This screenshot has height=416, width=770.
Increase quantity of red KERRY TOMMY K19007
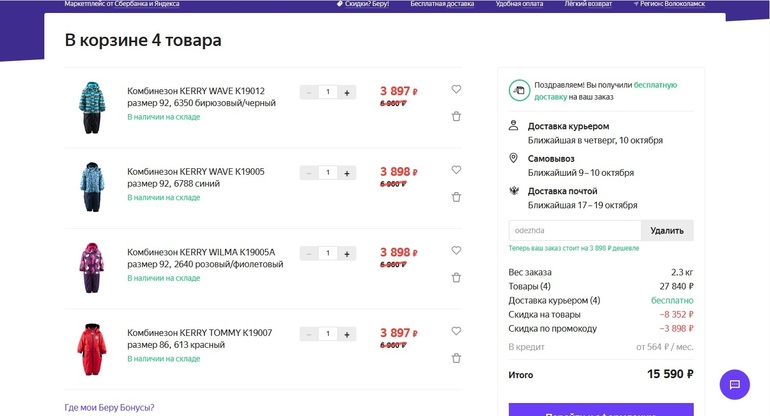coord(347,334)
